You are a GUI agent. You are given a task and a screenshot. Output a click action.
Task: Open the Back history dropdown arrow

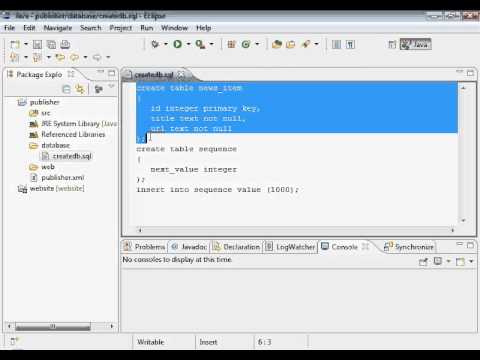85,57
